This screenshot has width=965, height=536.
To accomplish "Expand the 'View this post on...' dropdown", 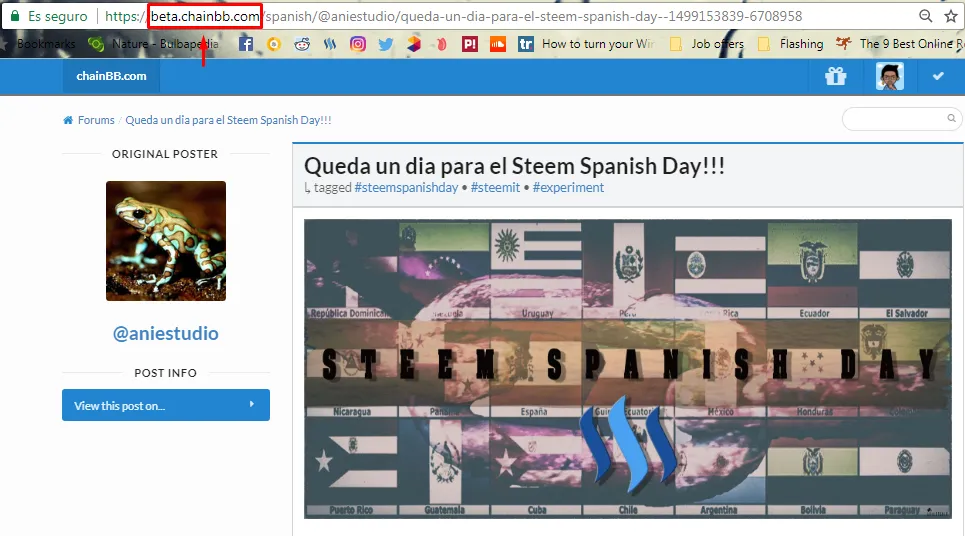I will click(x=166, y=405).
